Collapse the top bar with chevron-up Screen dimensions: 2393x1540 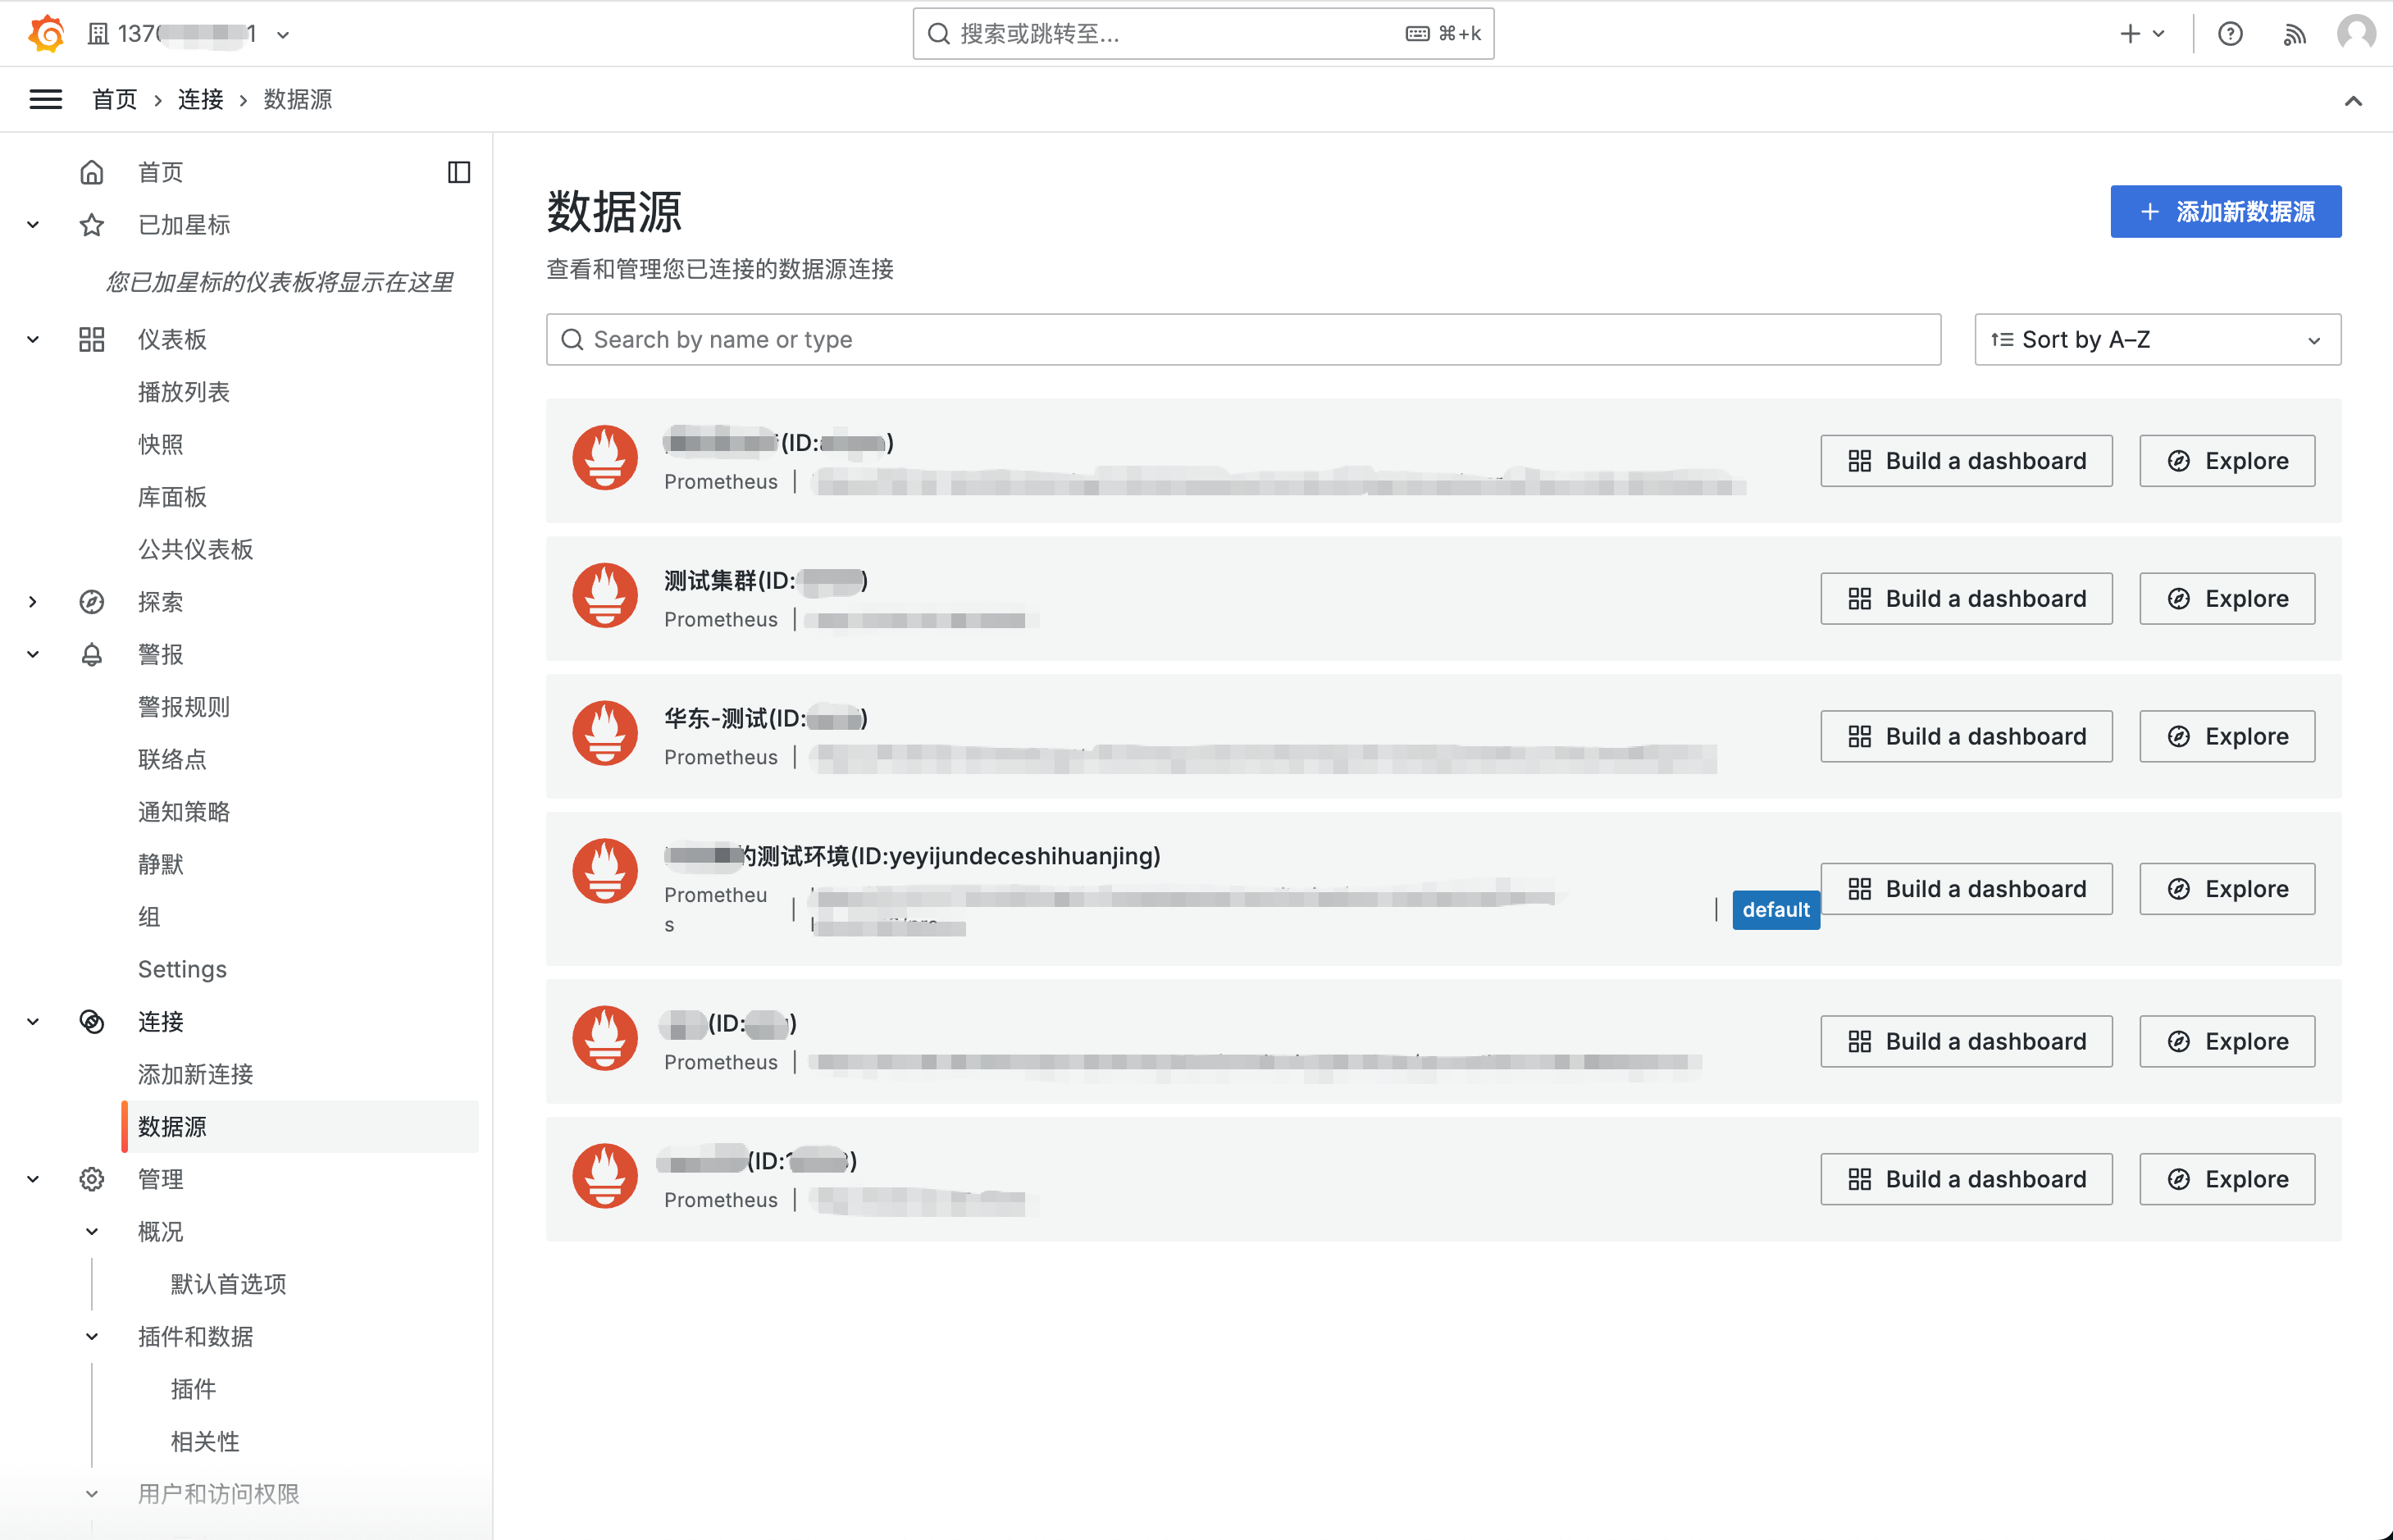pyautogui.click(x=2352, y=100)
